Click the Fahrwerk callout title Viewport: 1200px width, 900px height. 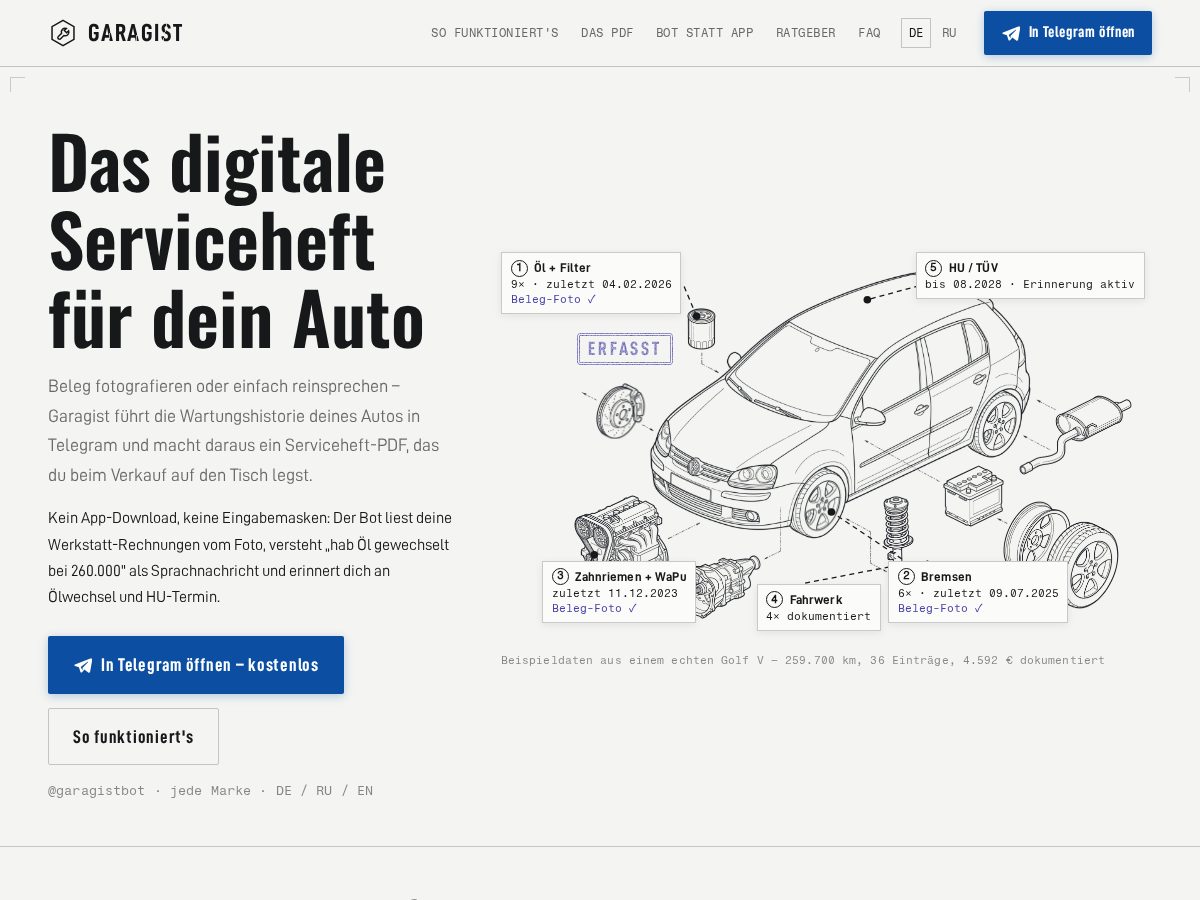tap(816, 600)
